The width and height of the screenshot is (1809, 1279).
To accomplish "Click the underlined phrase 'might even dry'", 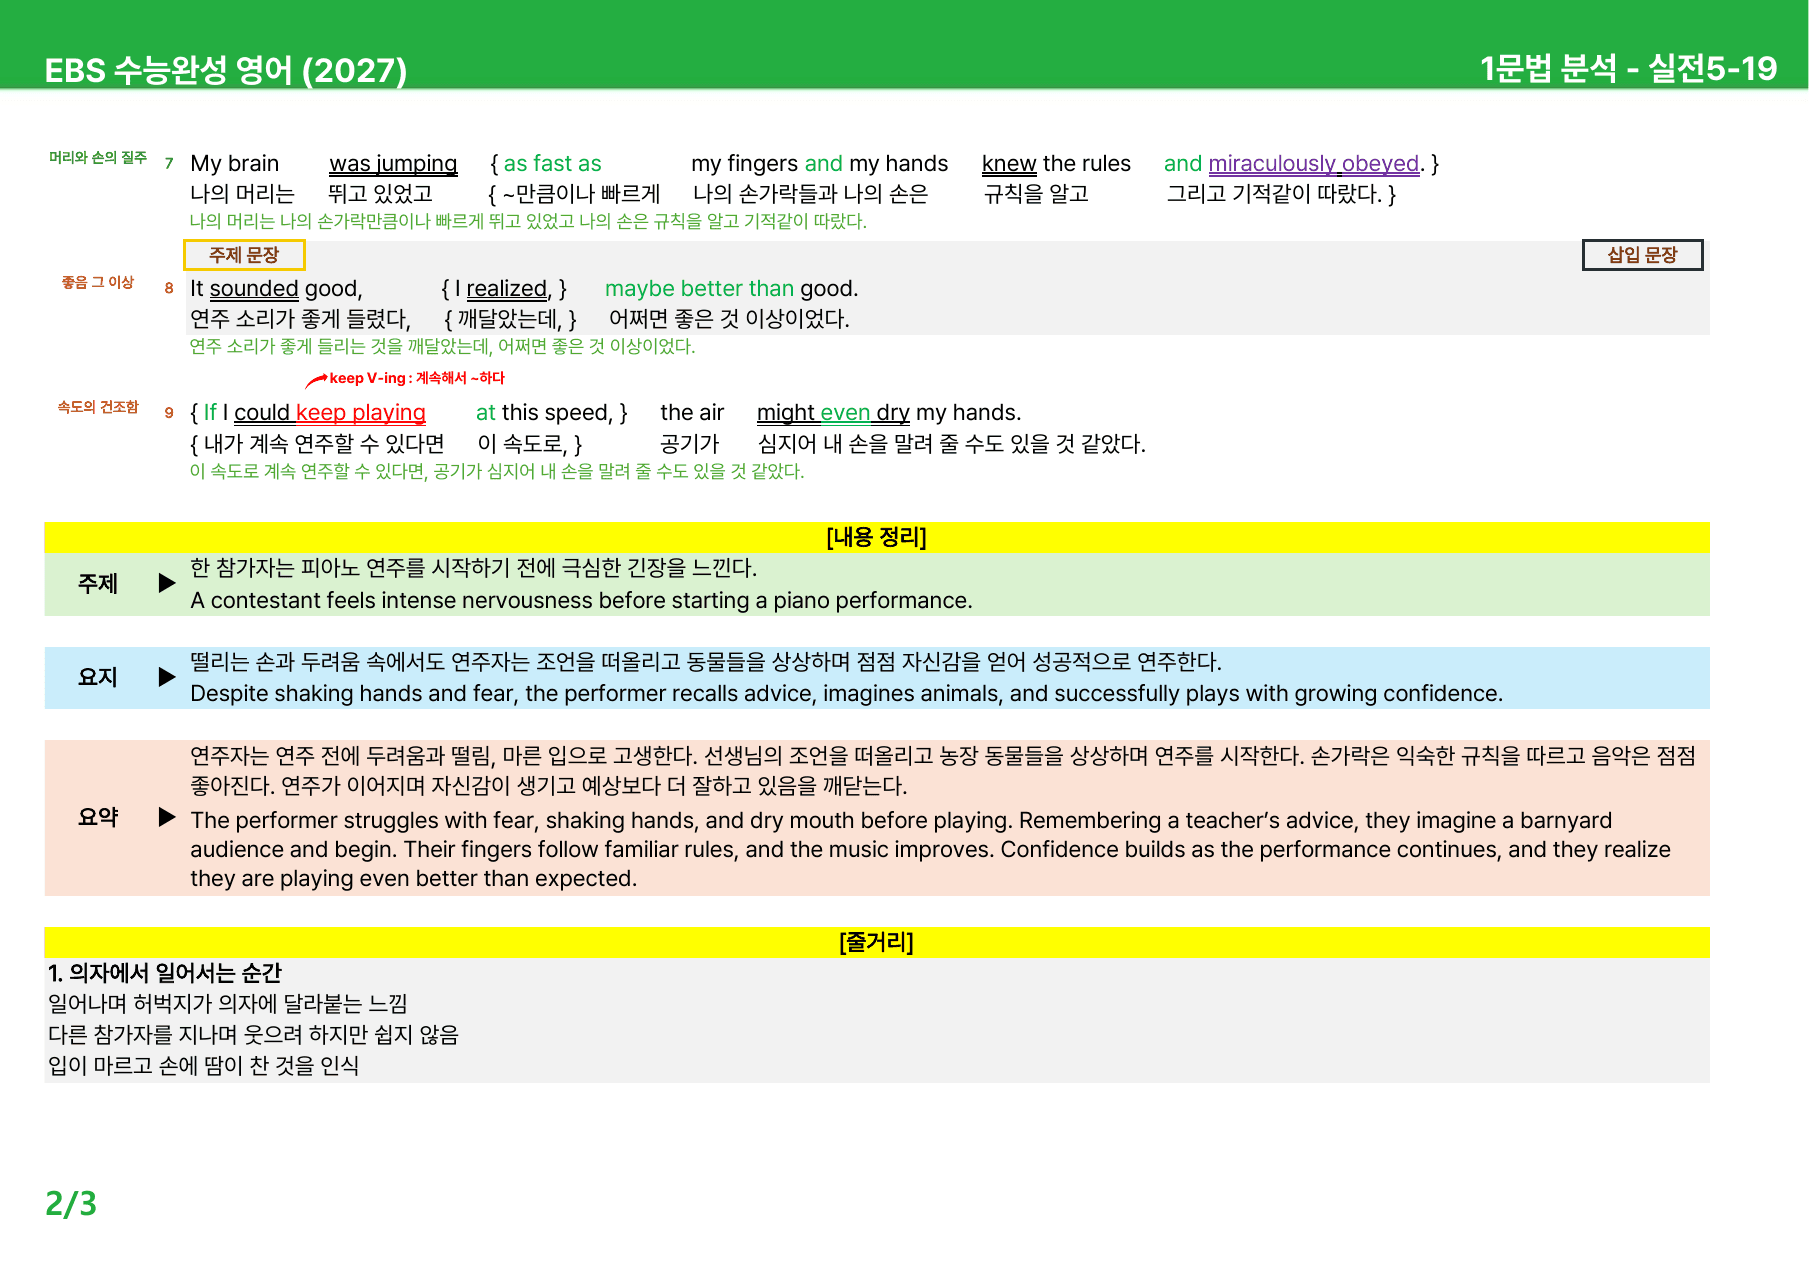I will pyautogui.click(x=833, y=413).
